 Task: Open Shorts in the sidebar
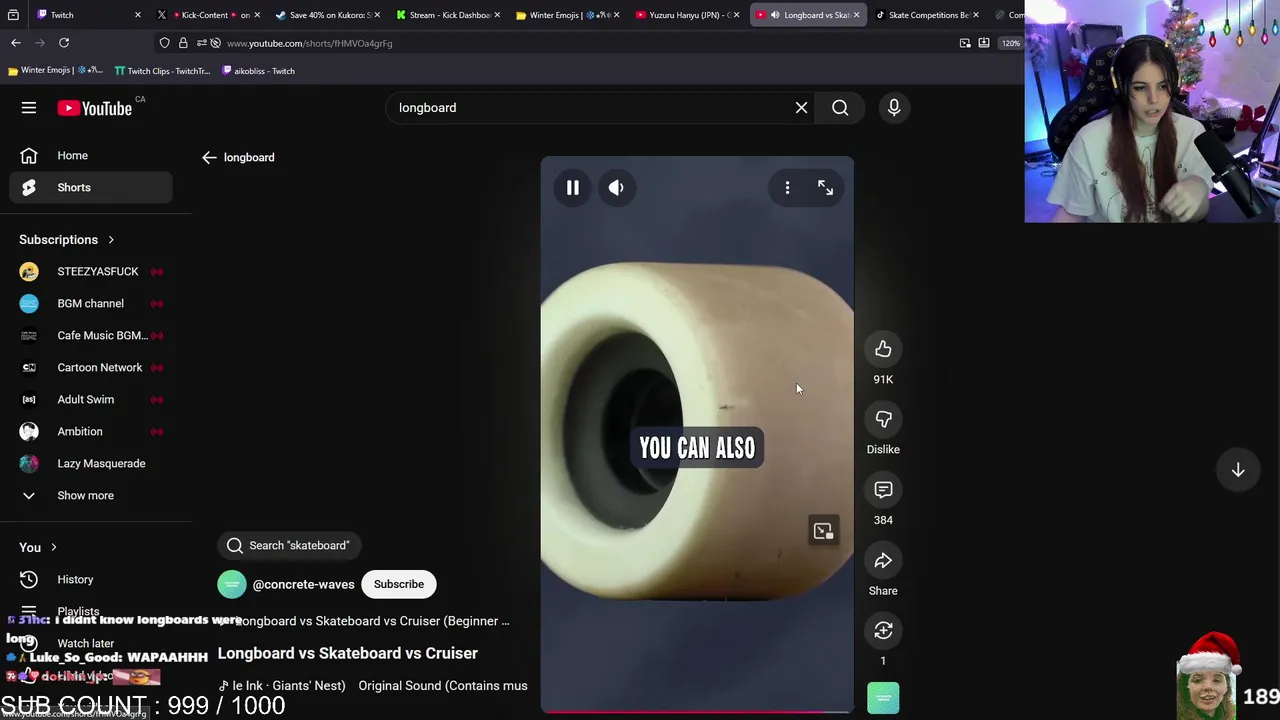91,188
